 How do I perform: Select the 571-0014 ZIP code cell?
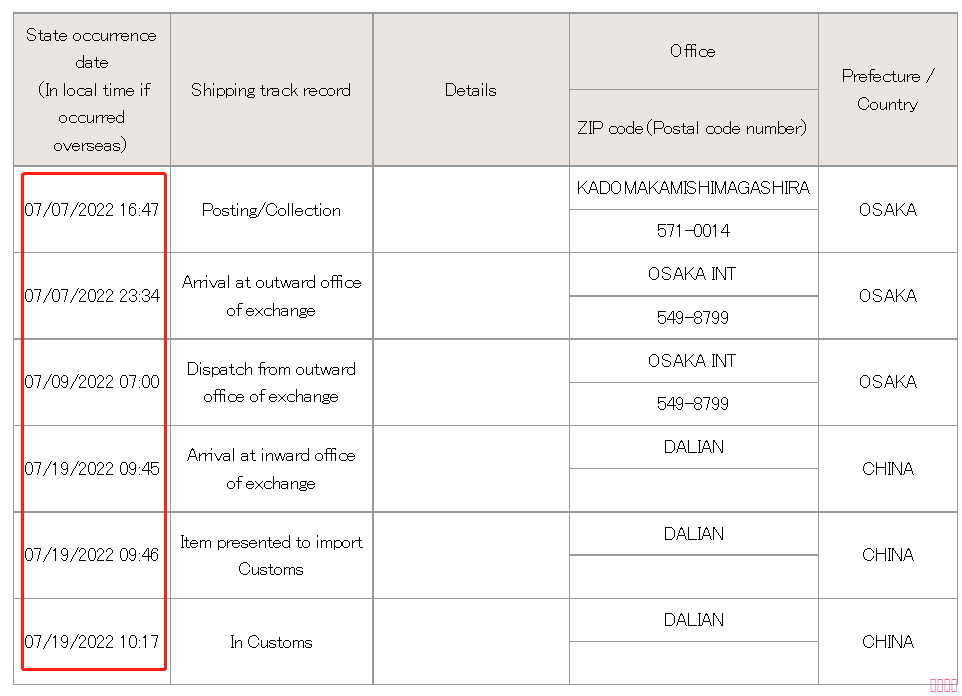693,231
